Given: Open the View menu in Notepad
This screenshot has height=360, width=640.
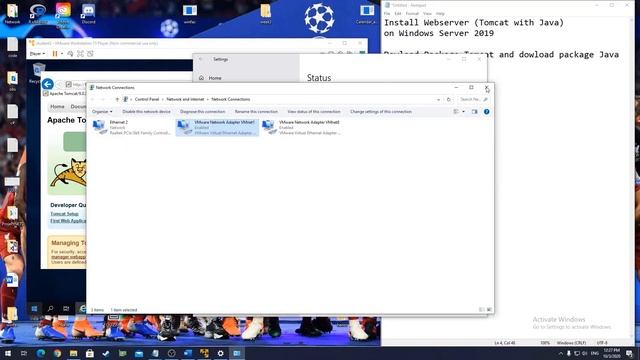Looking at the screenshot, I should (x=427, y=13).
